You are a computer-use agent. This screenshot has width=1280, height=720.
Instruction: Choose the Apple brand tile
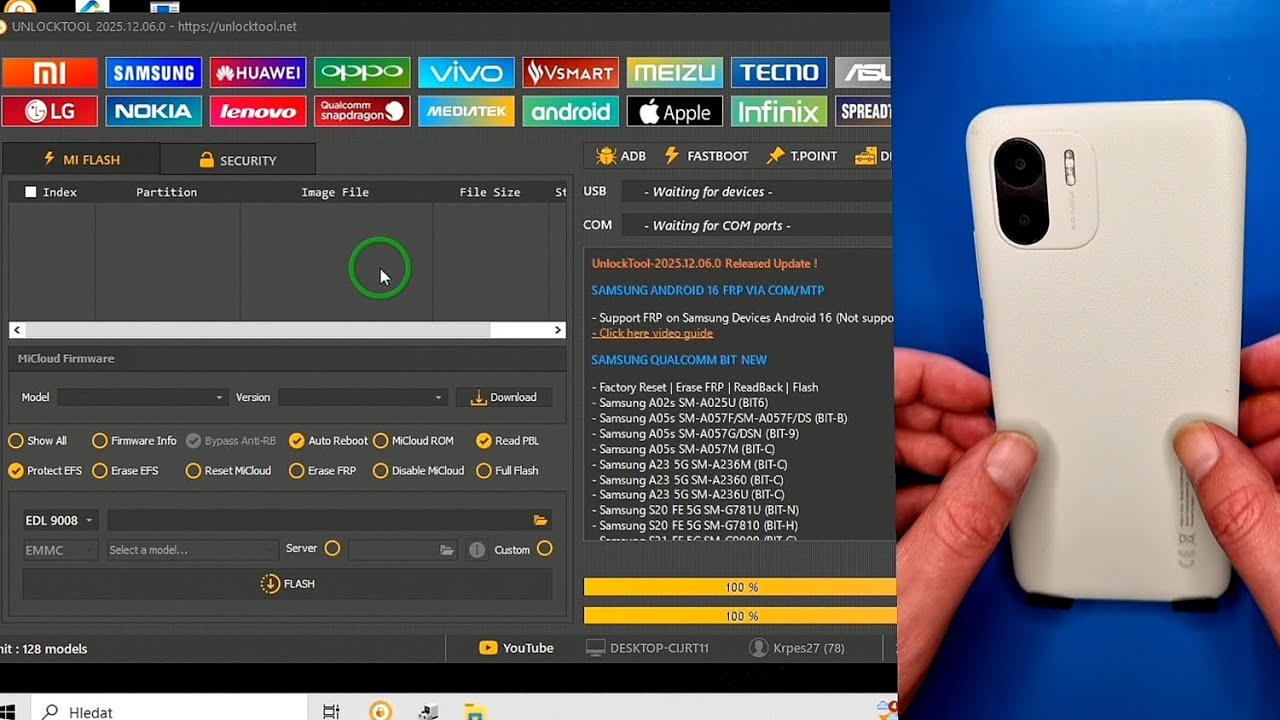[x=674, y=111]
